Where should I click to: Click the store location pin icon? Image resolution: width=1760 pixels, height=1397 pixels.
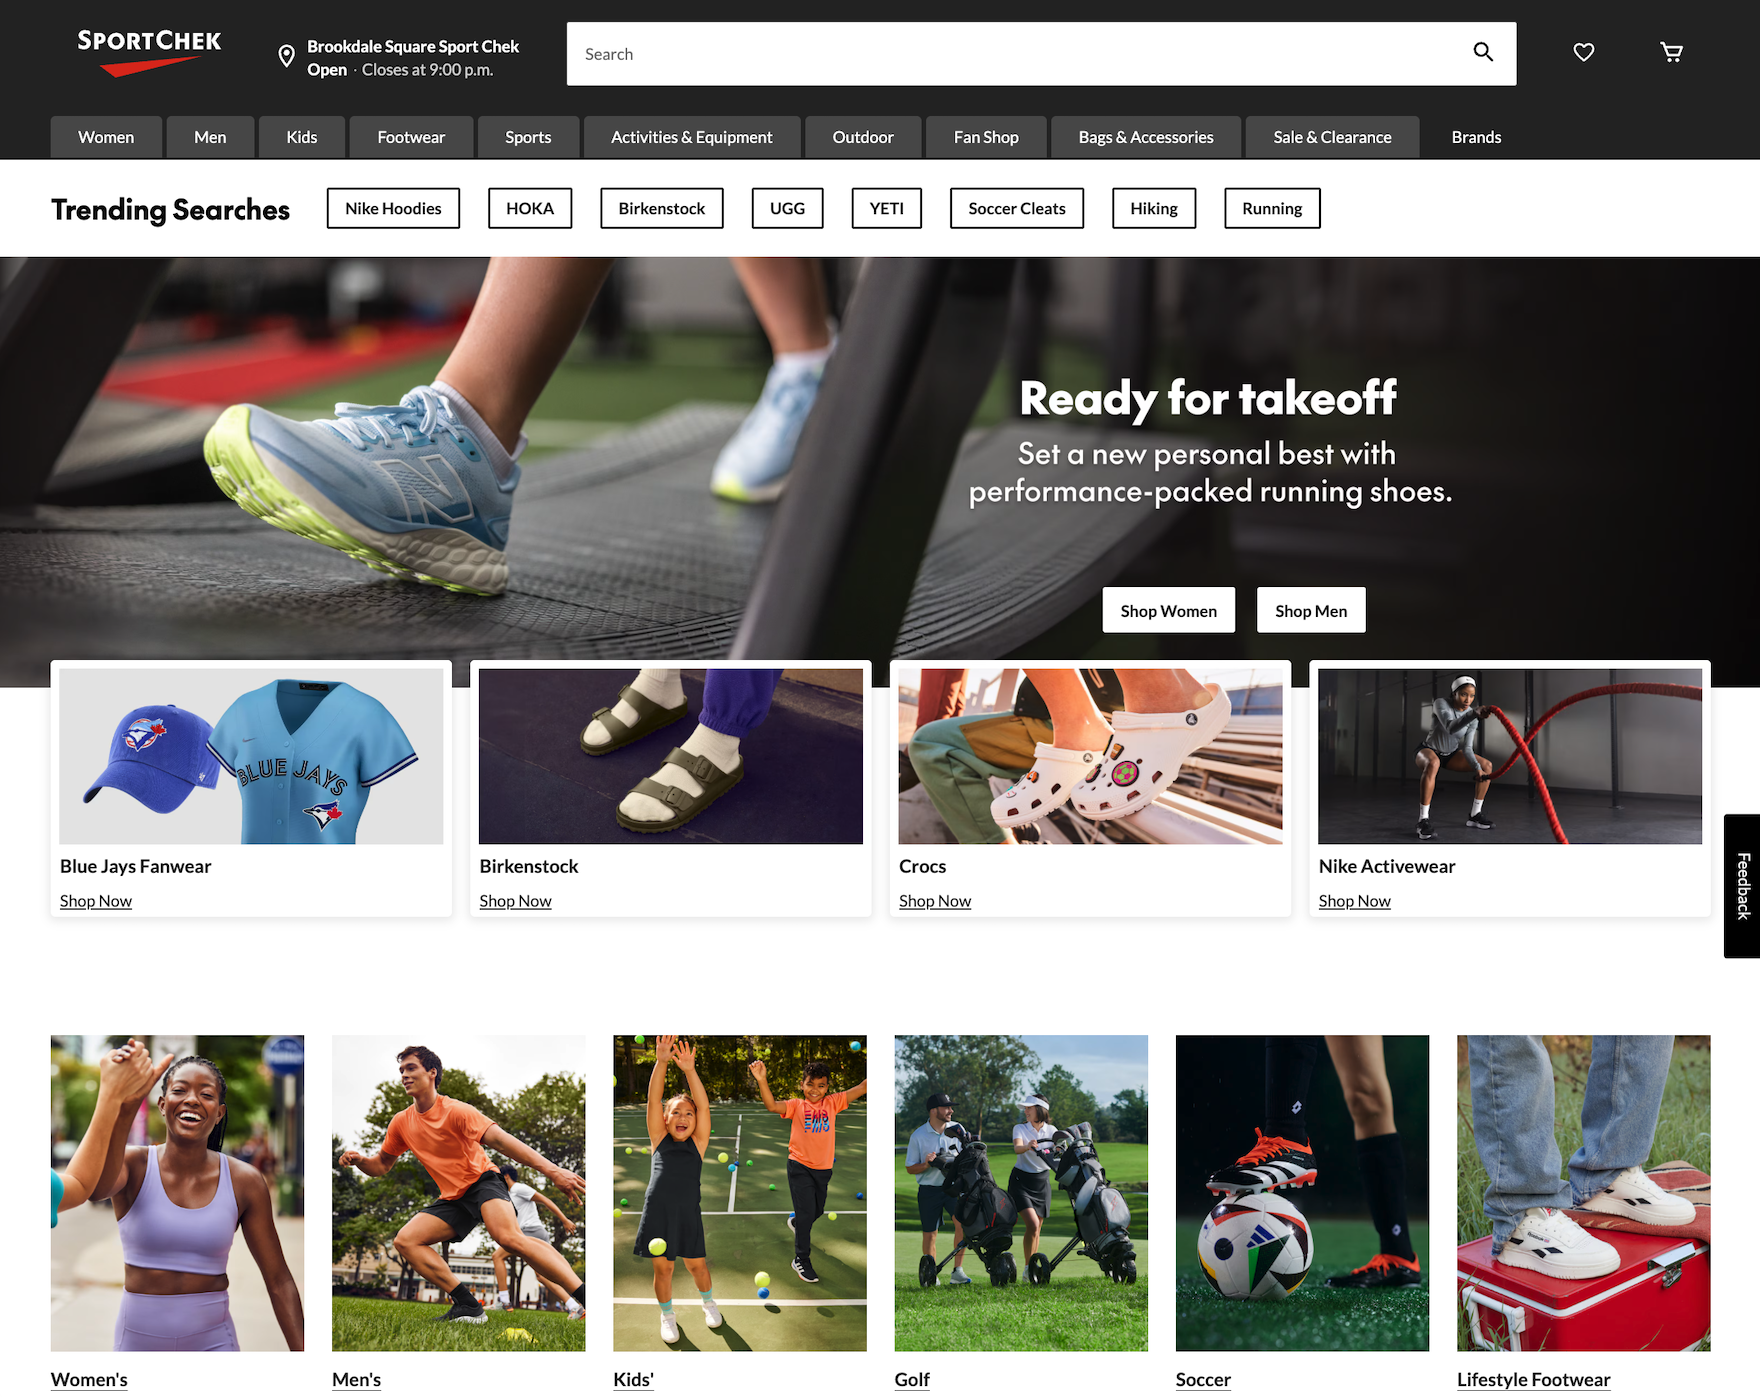[x=286, y=57]
